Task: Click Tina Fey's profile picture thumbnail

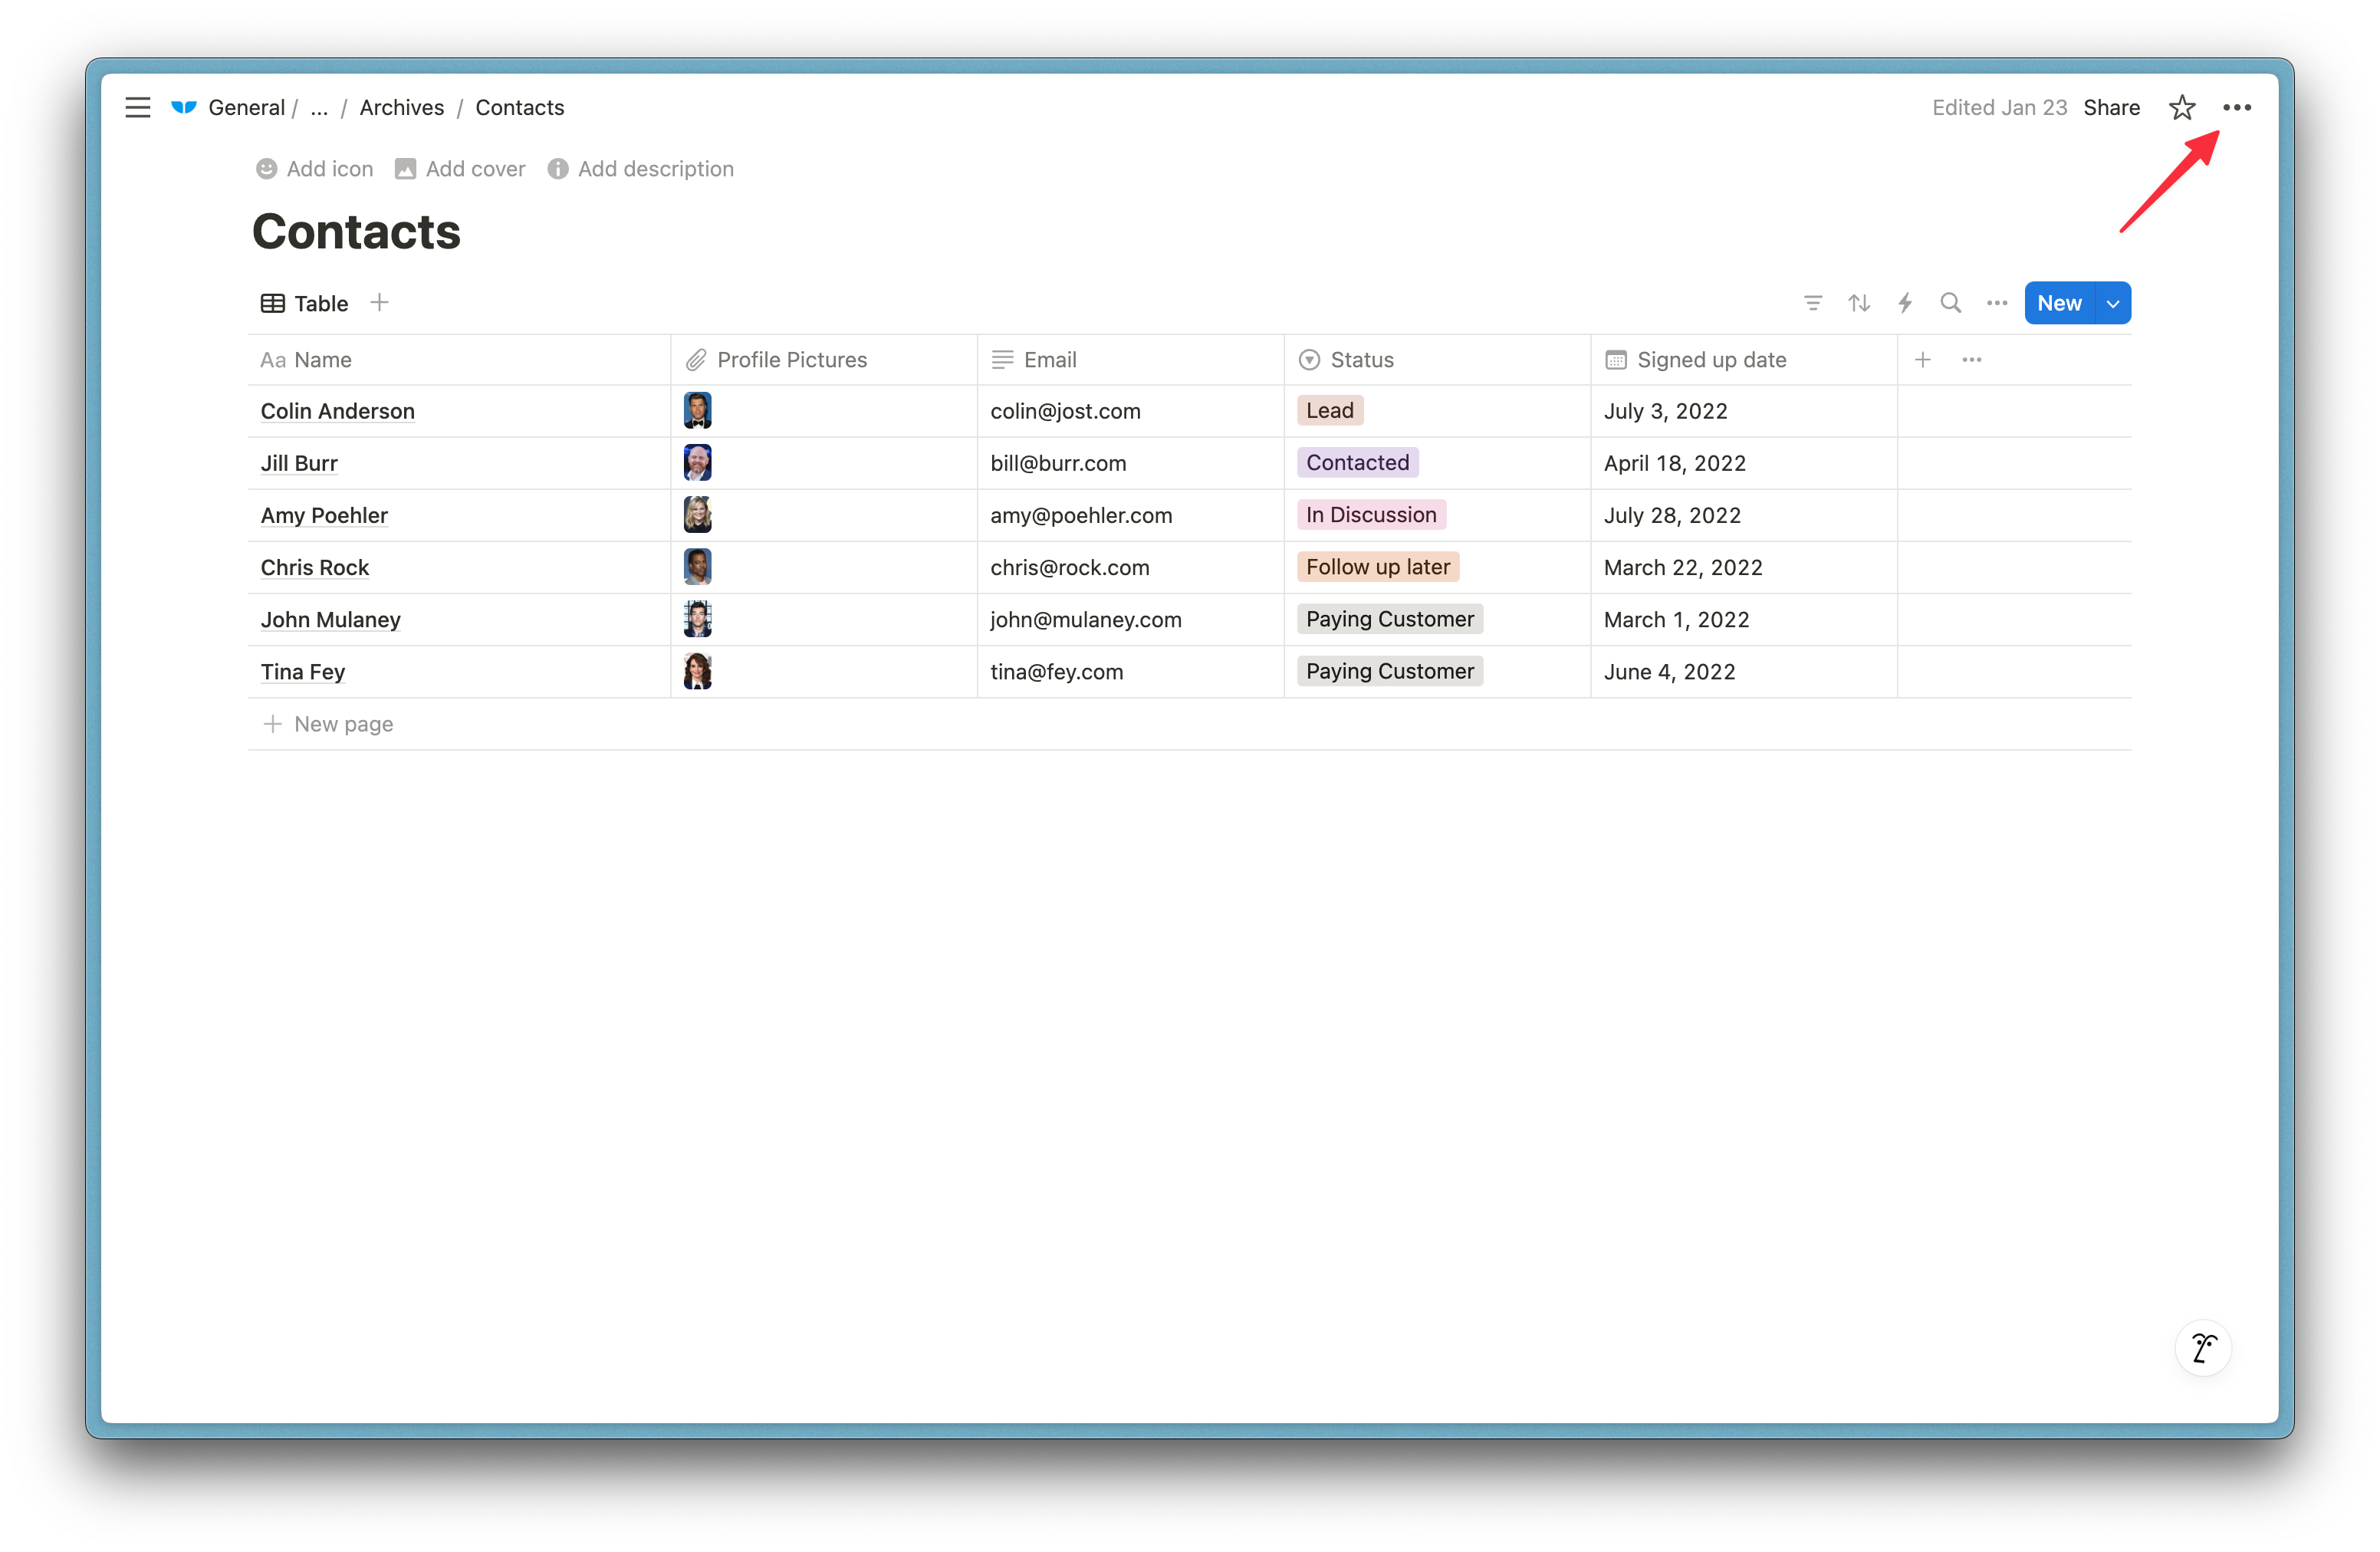Action: click(x=697, y=671)
